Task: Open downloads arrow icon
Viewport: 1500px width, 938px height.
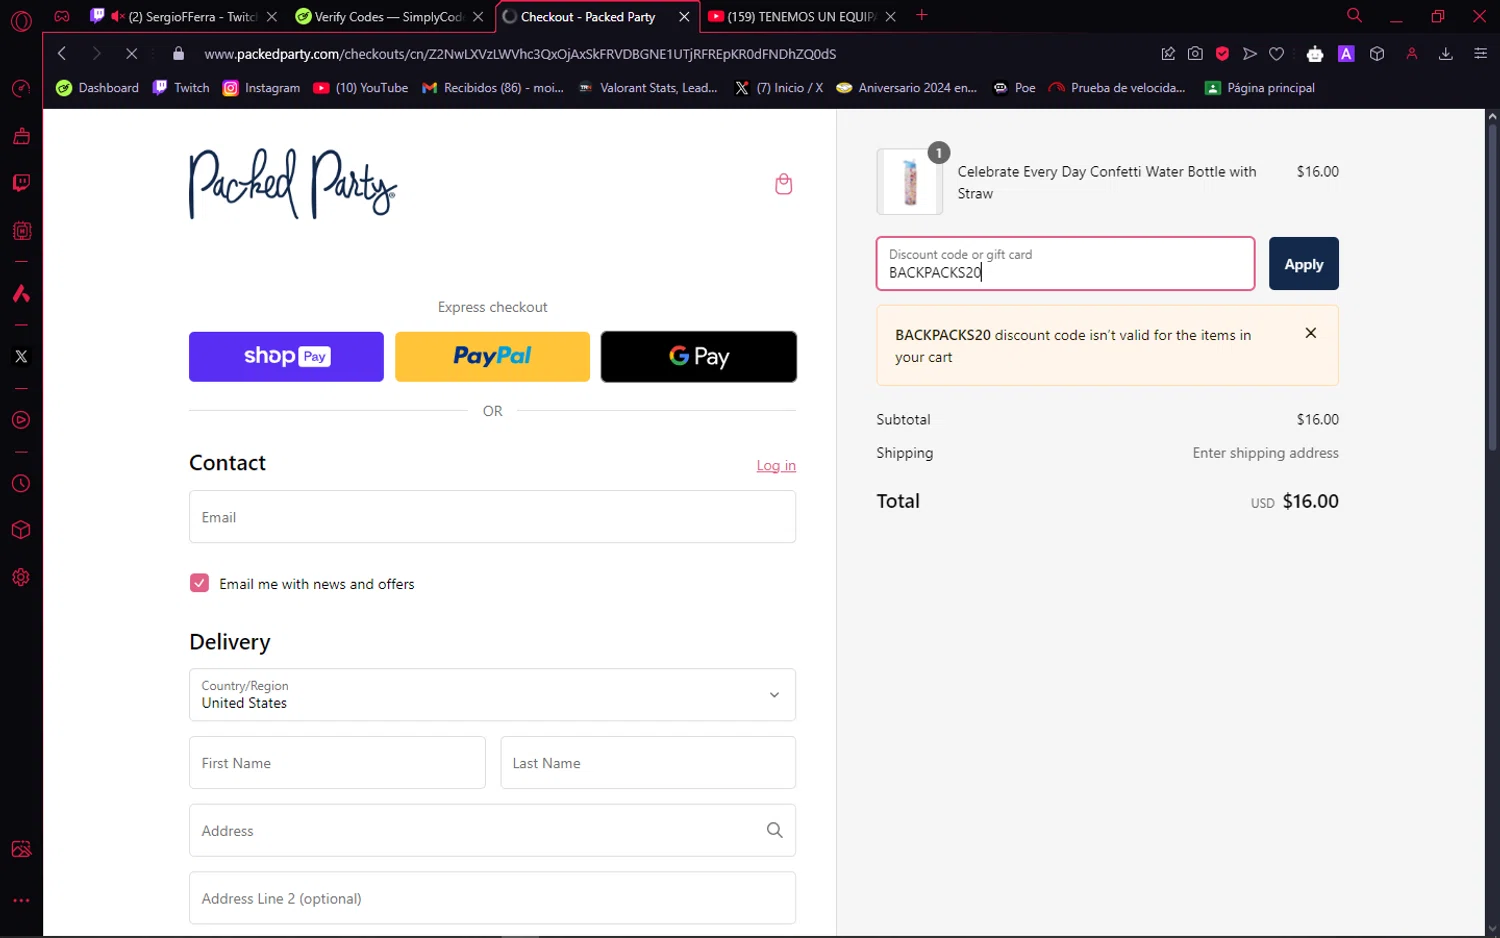Action: (1446, 54)
